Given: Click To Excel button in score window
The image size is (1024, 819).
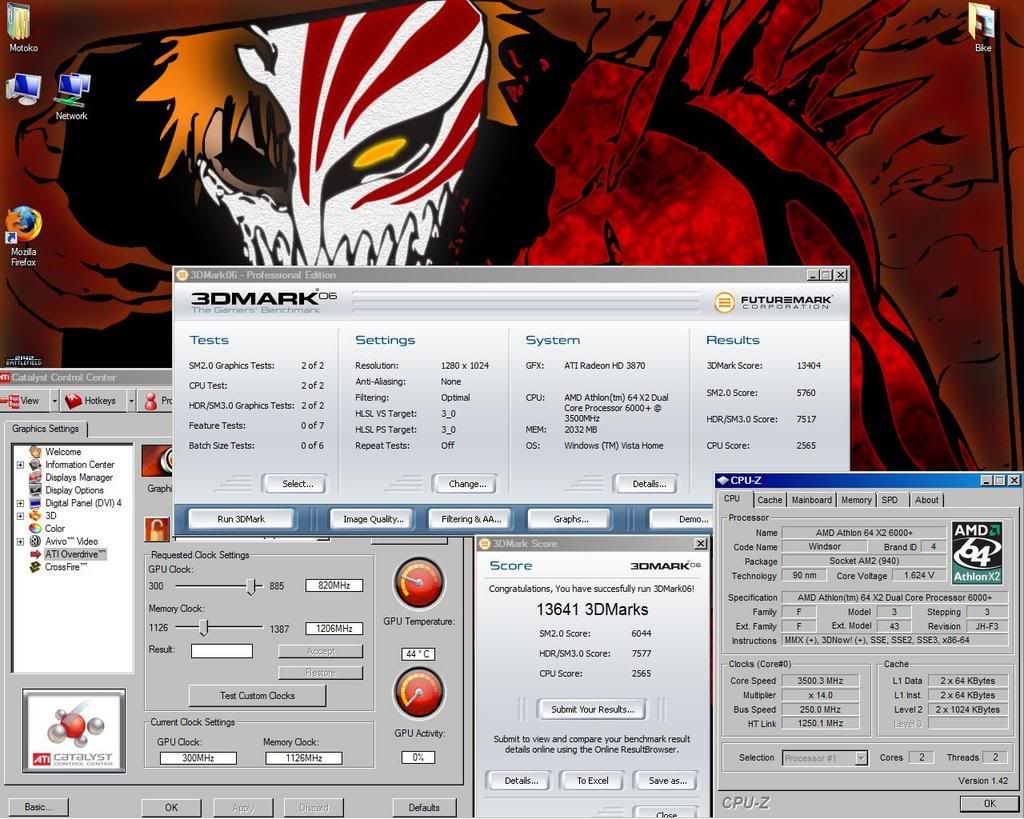Looking at the screenshot, I should (x=592, y=780).
